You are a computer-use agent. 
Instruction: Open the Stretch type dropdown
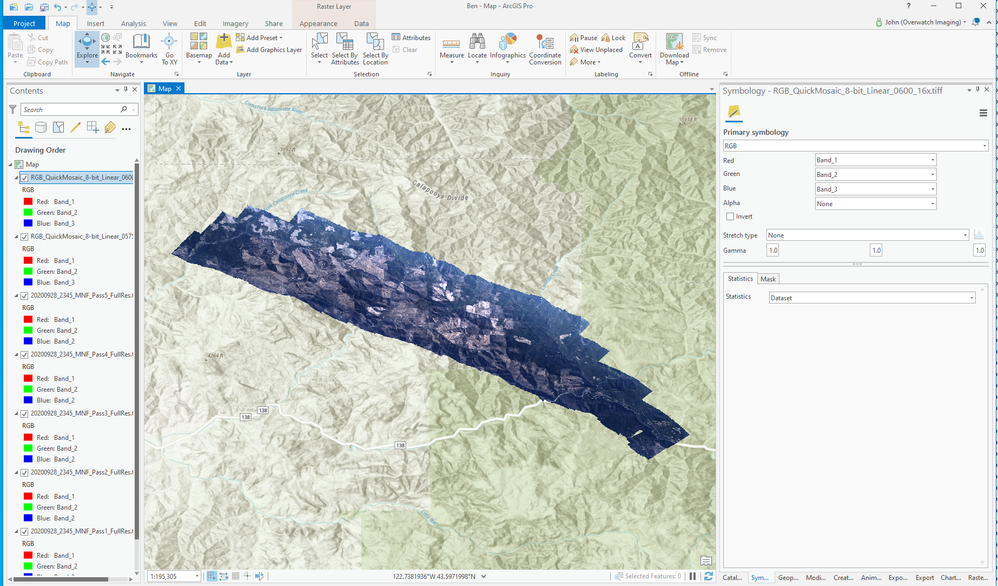(x=867, y=235)
